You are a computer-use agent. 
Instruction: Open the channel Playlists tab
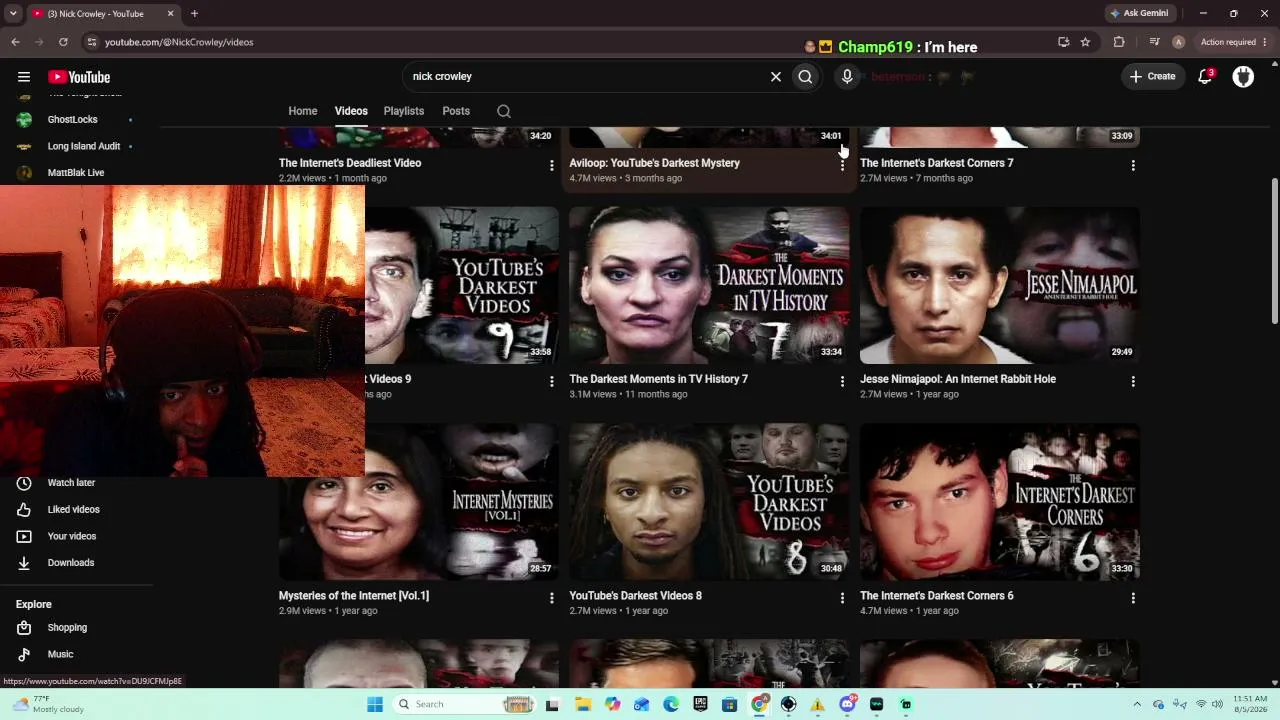click(404, 111)
